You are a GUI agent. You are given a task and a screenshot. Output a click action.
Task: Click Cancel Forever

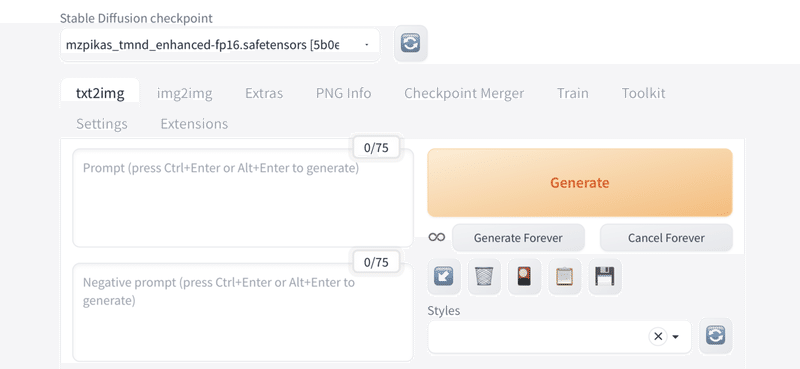[x=666, y=238]
